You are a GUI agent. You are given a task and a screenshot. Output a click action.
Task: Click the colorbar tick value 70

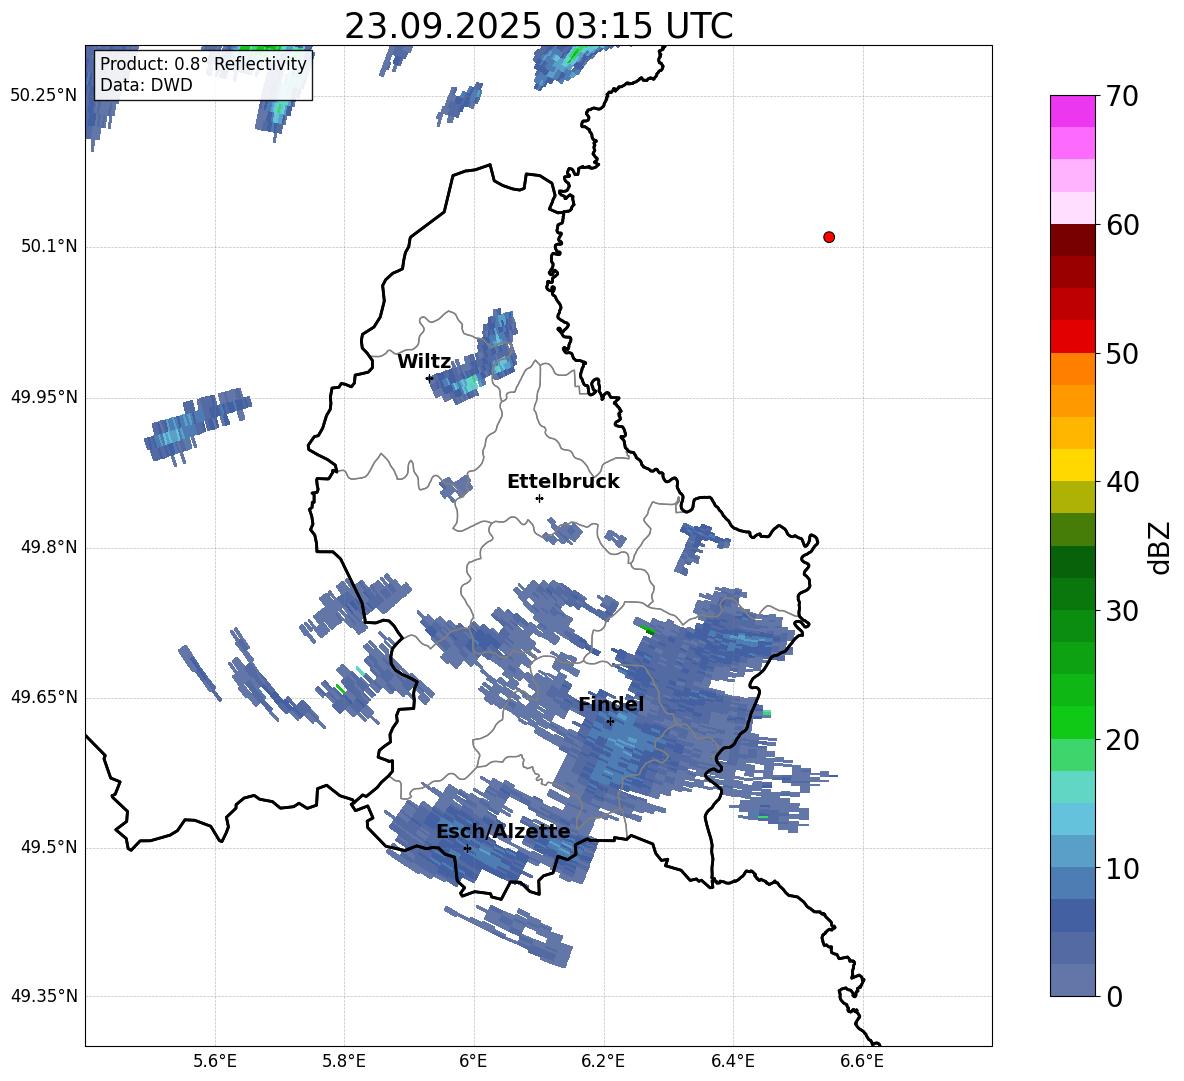click(1122, 96)
